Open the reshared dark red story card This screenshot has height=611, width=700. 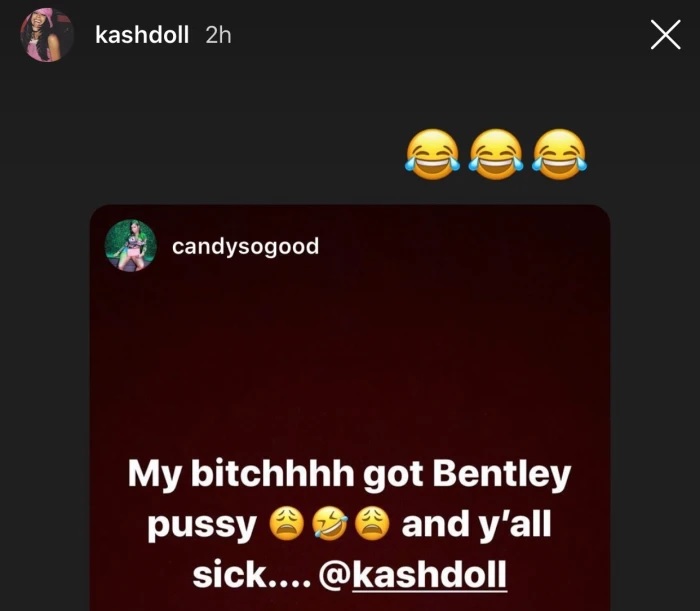350,408
